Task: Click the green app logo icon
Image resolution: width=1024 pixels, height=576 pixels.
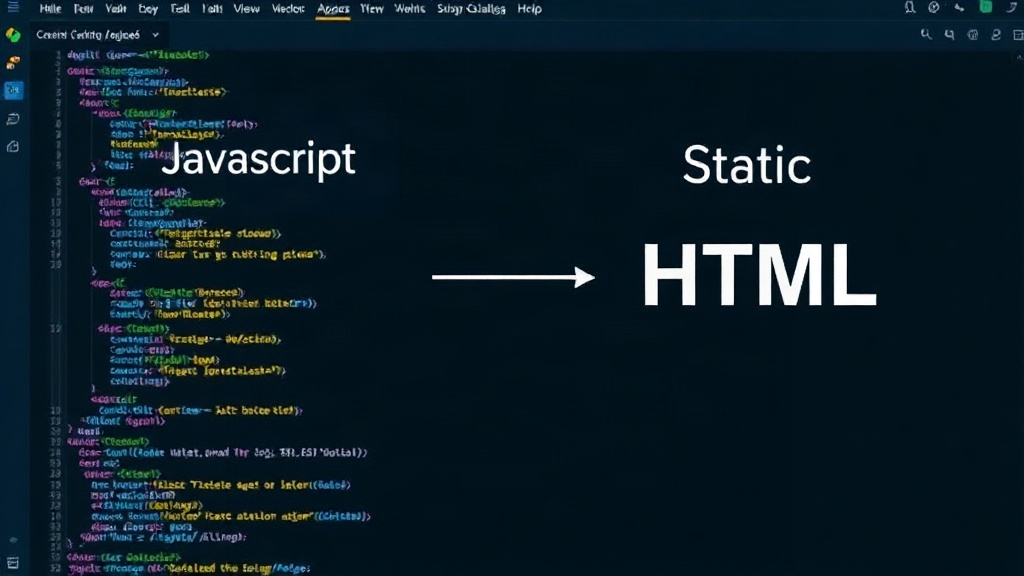Action: (13, 35)
